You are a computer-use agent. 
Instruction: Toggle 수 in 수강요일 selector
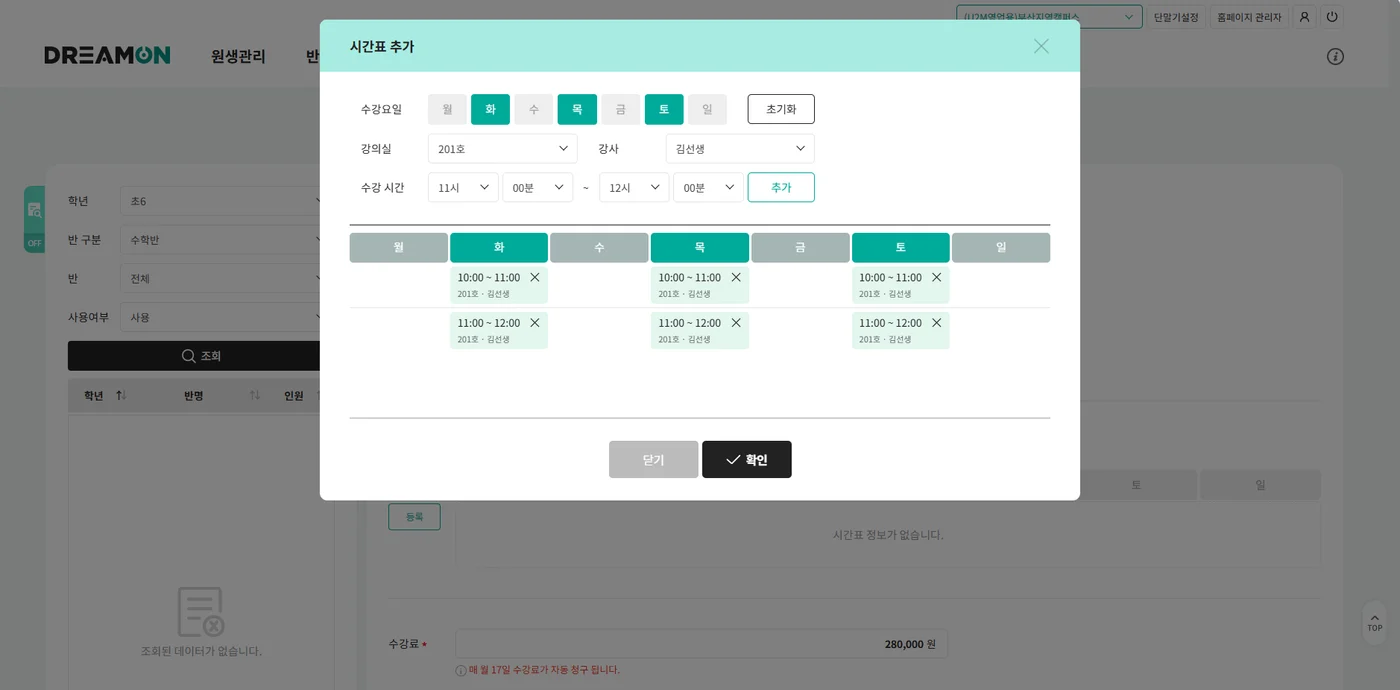coord(534,109)
